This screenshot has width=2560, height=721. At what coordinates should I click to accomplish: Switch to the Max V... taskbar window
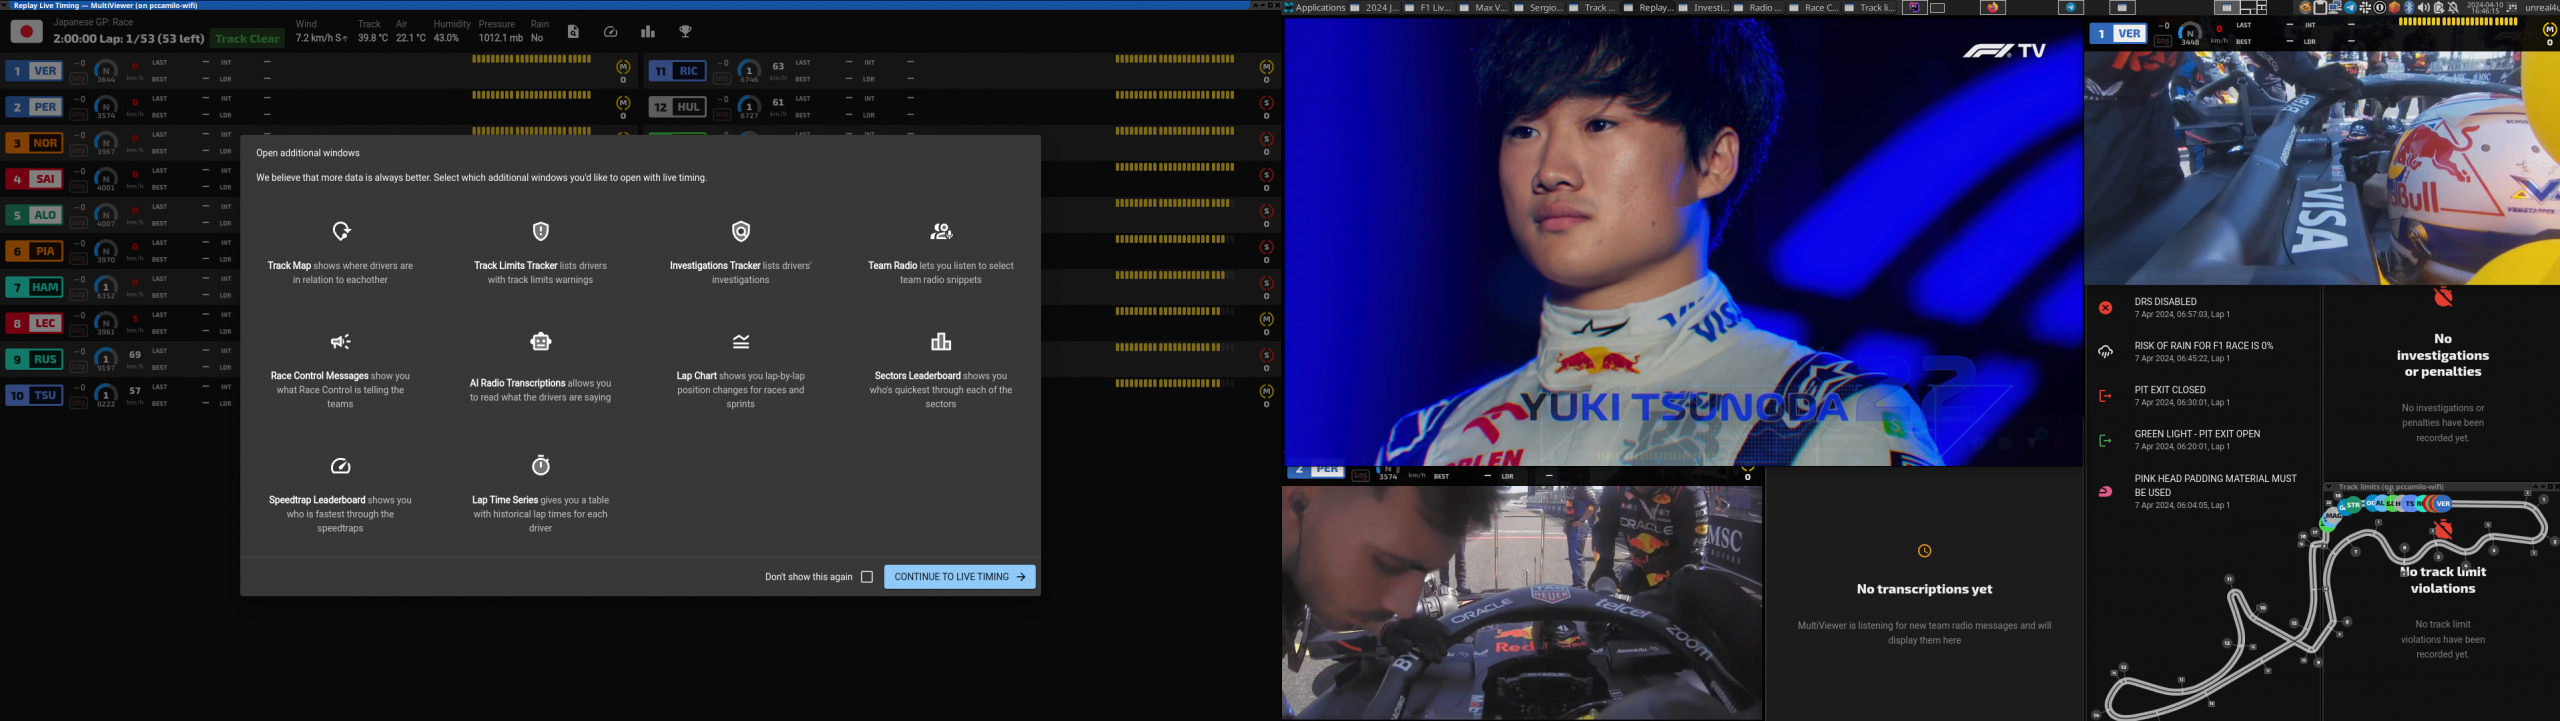click(x=1482, y=7)
